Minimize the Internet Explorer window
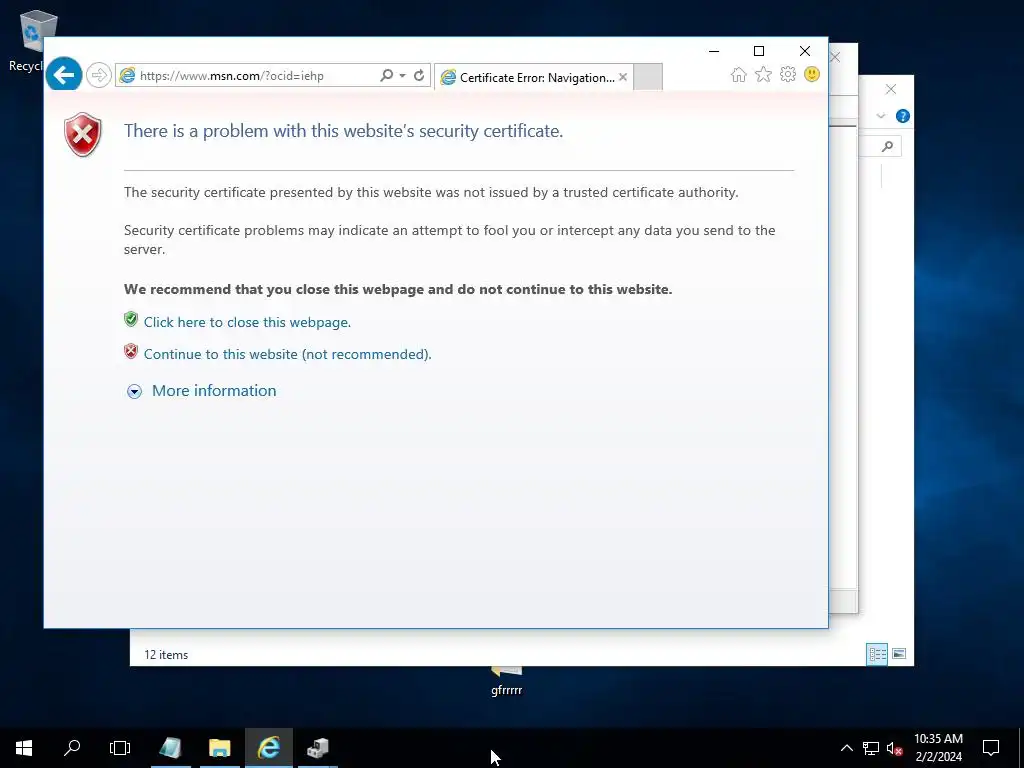Image resolution: width=1024 pixels, height=768 pixels. tap(714, 51)
